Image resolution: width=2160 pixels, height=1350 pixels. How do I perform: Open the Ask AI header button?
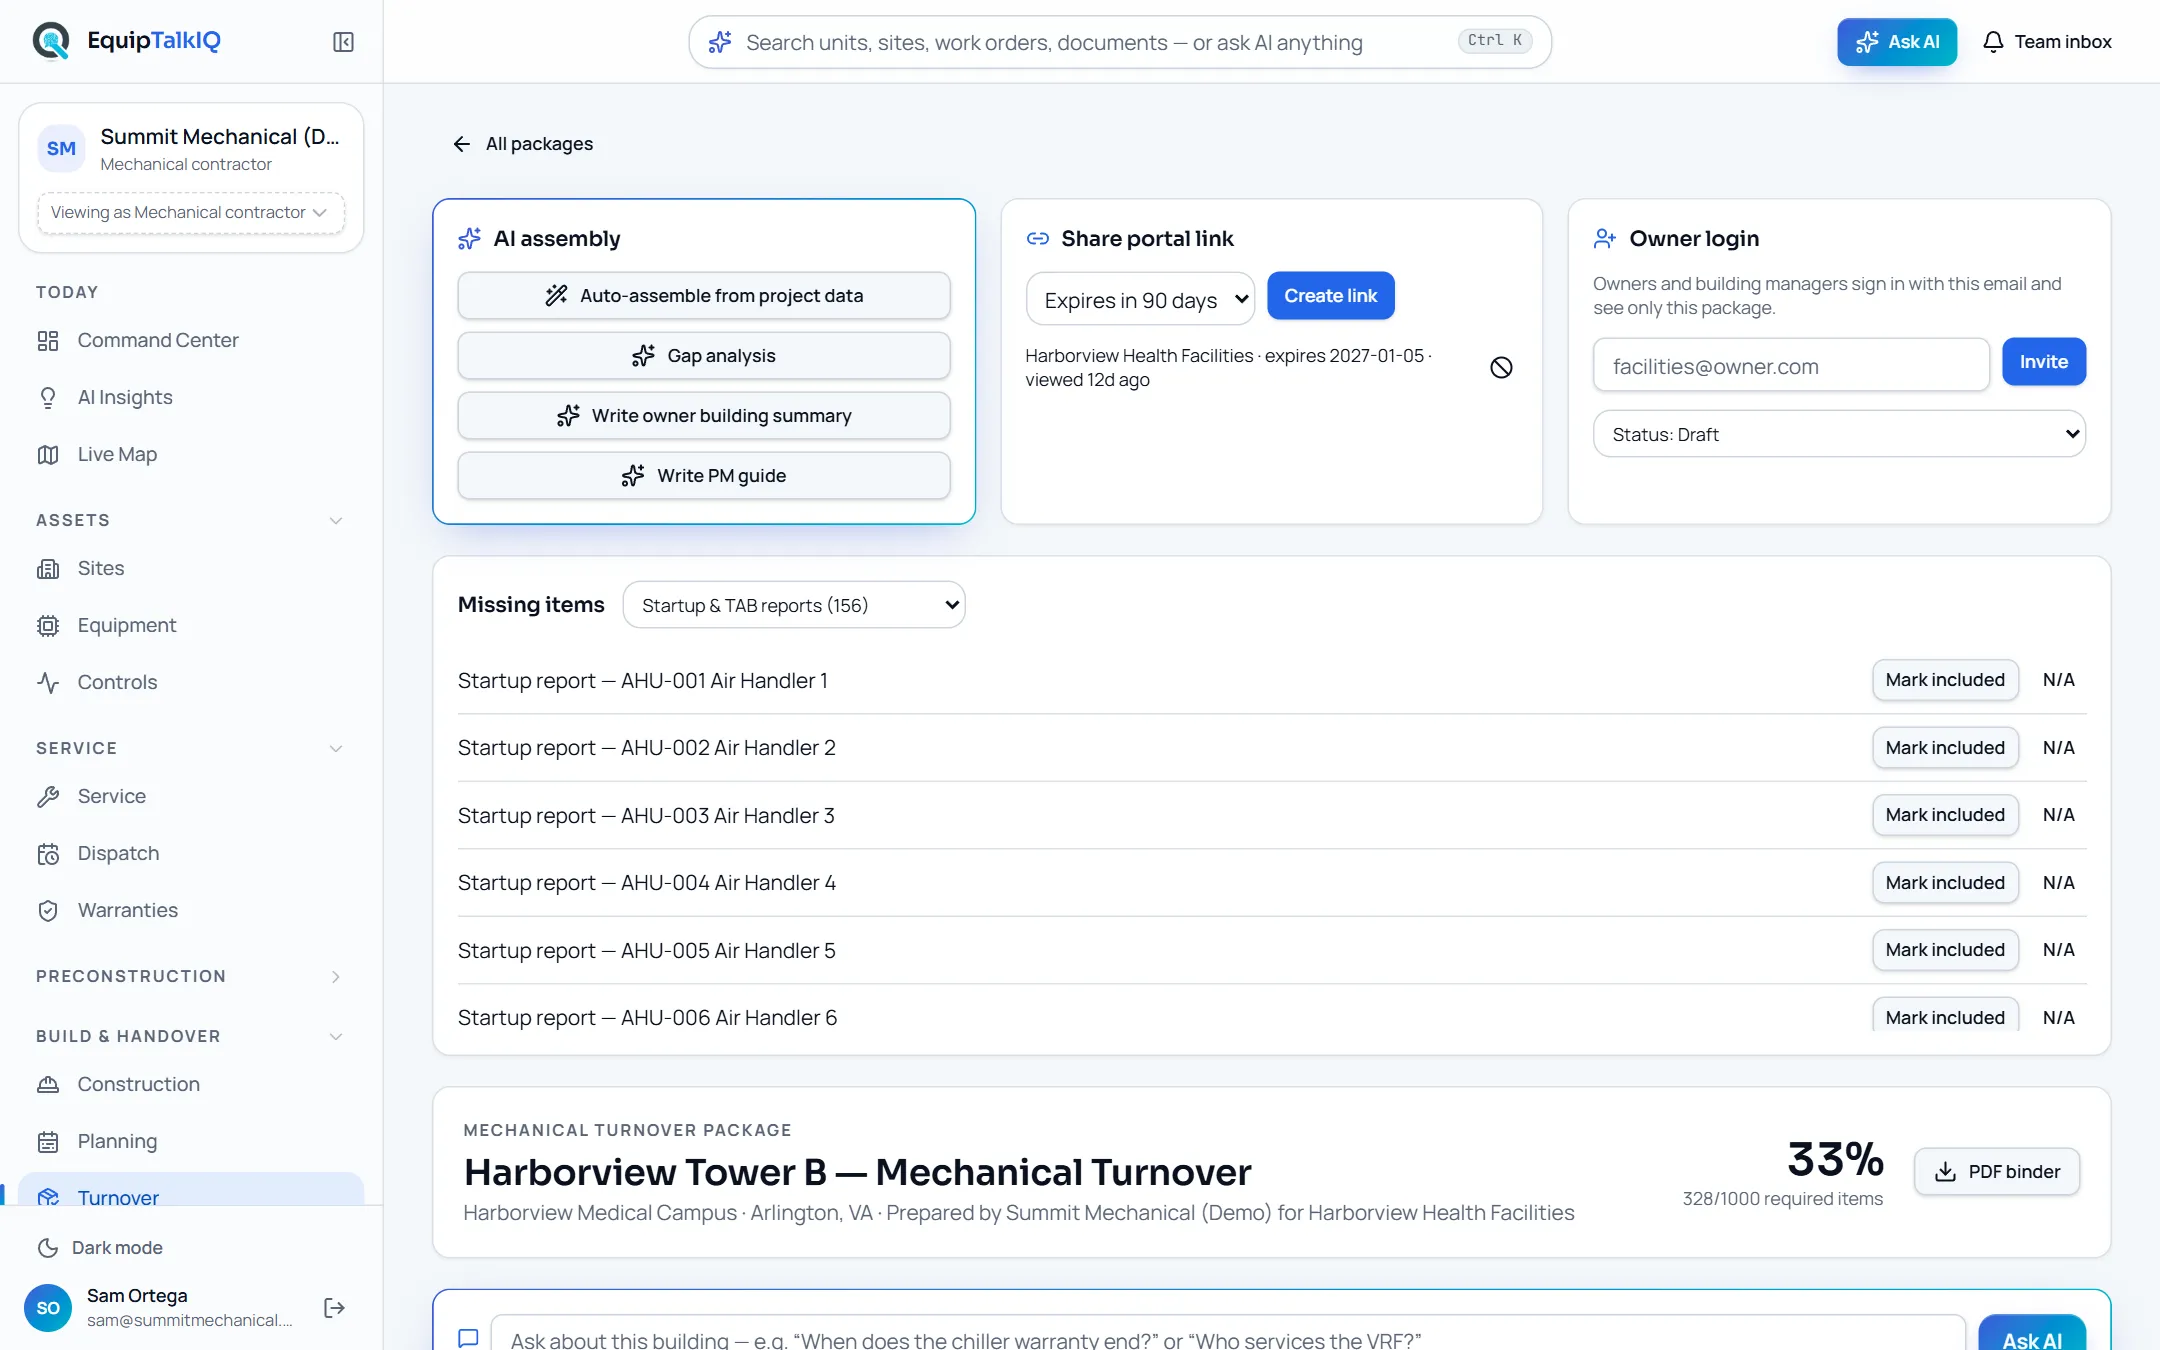point(1897,42)
